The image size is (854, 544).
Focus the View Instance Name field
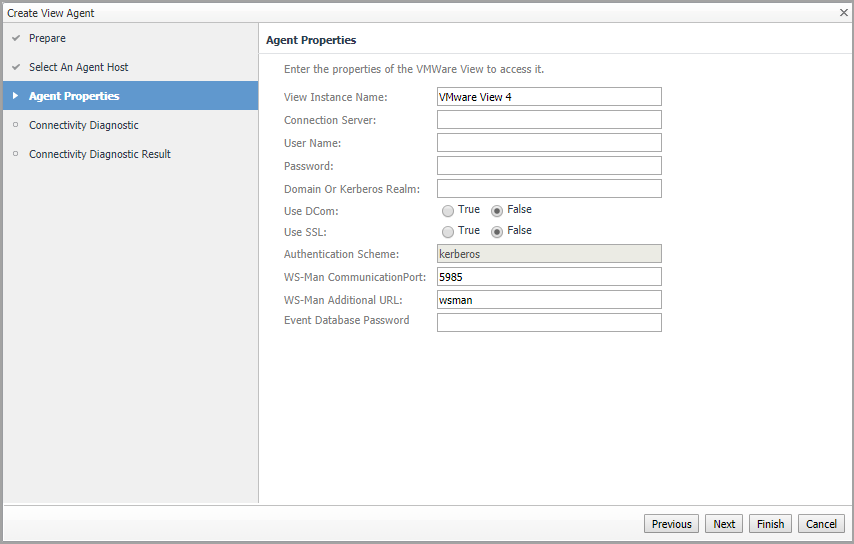pos(549,97)
